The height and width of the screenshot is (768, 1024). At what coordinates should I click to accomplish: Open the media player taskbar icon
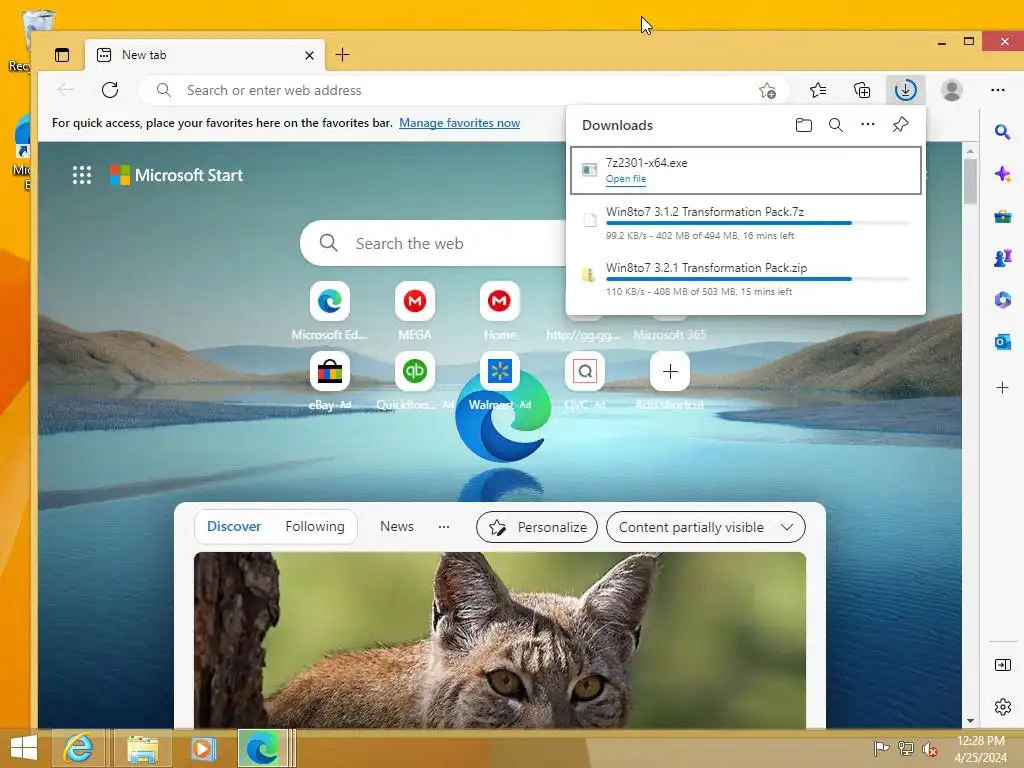[202, 748]
